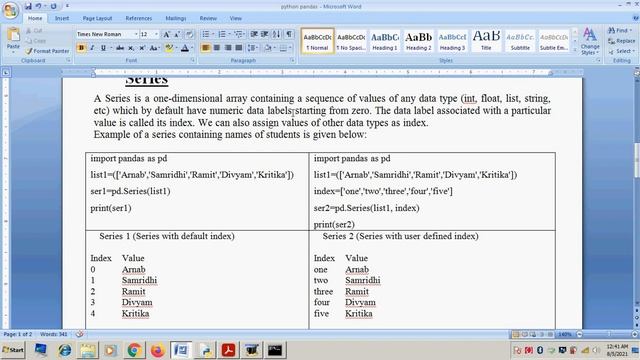Click the Replace button
Image resolution: width=640 pixels, height=360 pixels.
click(x=621, y=41)
